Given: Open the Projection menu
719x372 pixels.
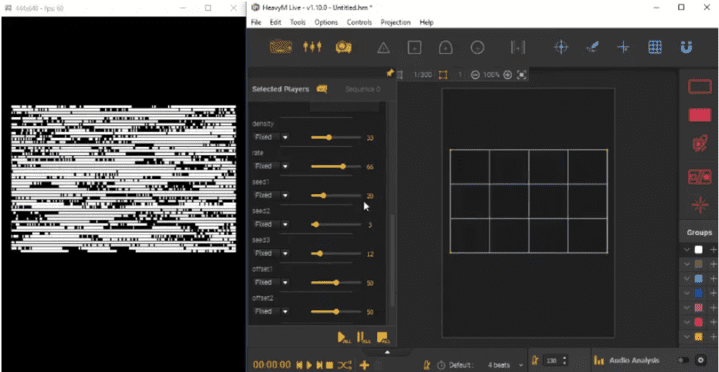Looking at the screenshot, I should pyautogui.click(x=395, y=22).
